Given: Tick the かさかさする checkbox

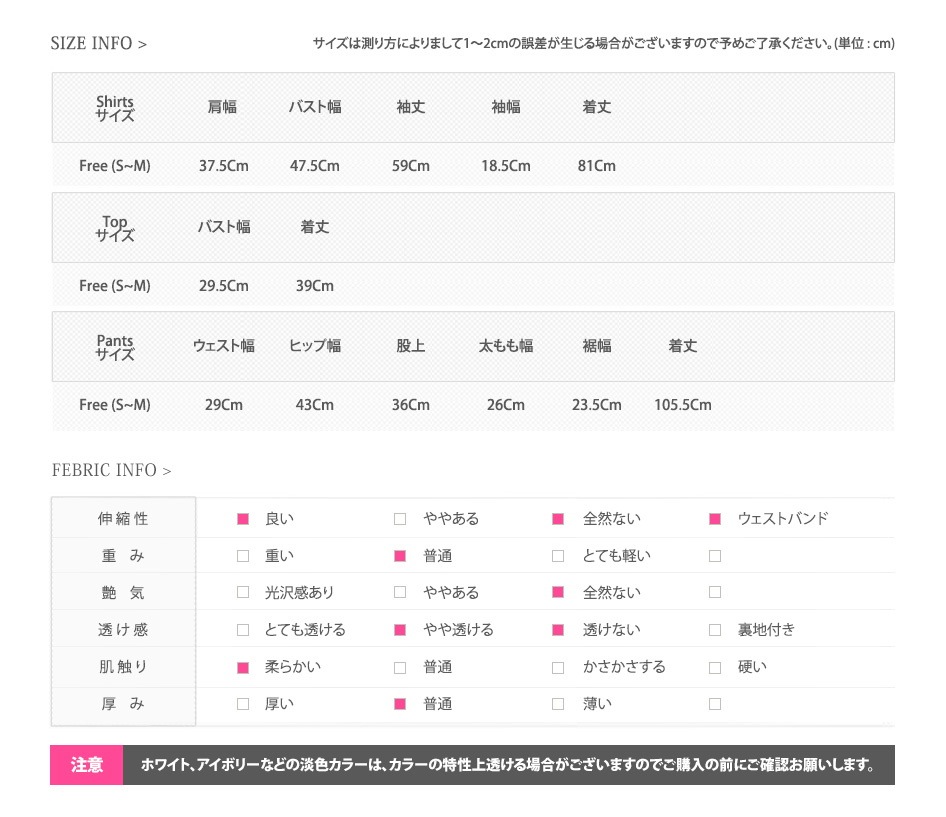Looking at the screenshot, I should pos(558,667).
